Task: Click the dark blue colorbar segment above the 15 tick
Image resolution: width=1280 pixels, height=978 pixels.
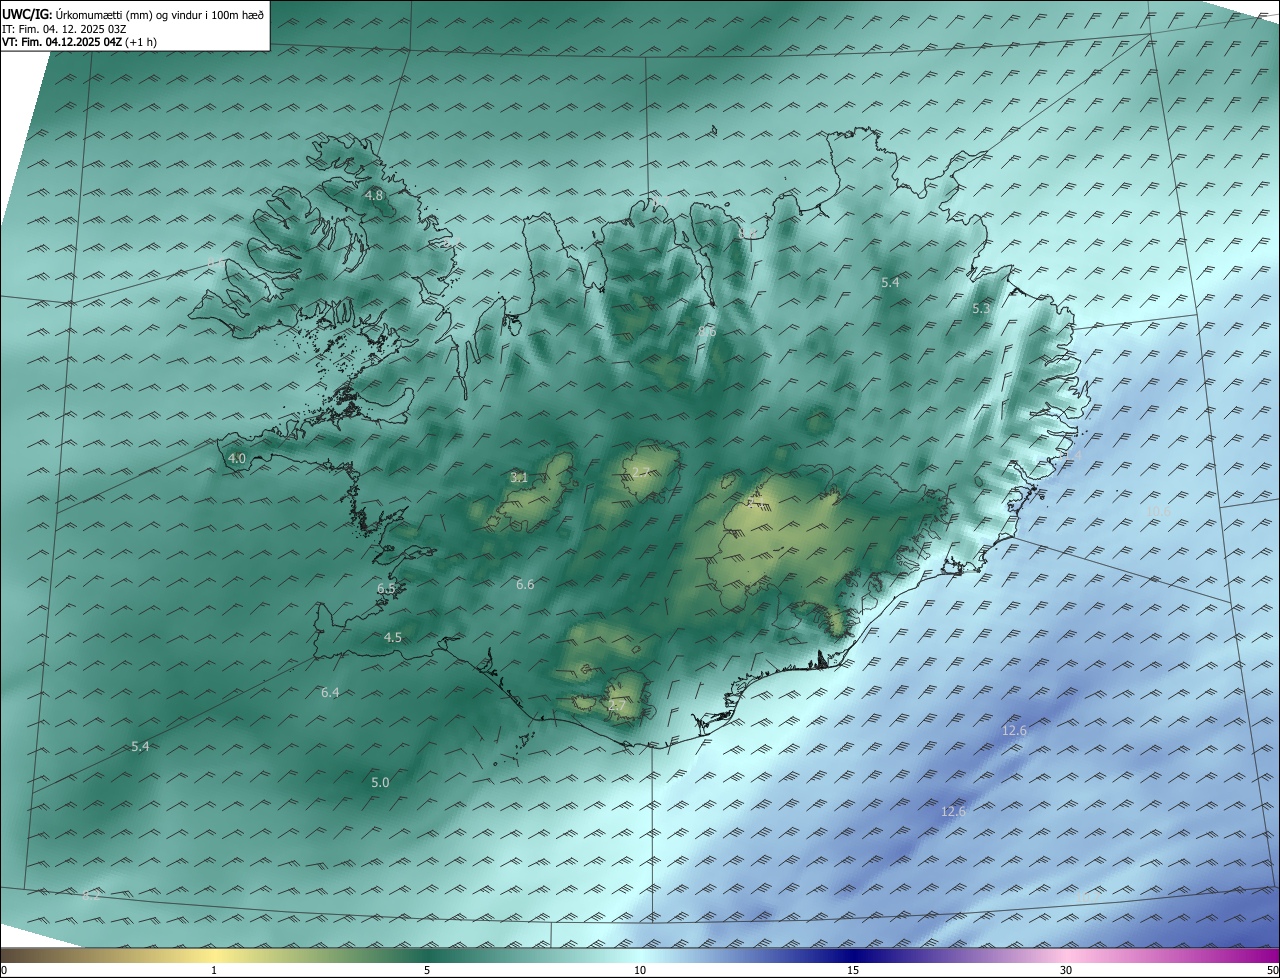Action: [x=853, y=955]
